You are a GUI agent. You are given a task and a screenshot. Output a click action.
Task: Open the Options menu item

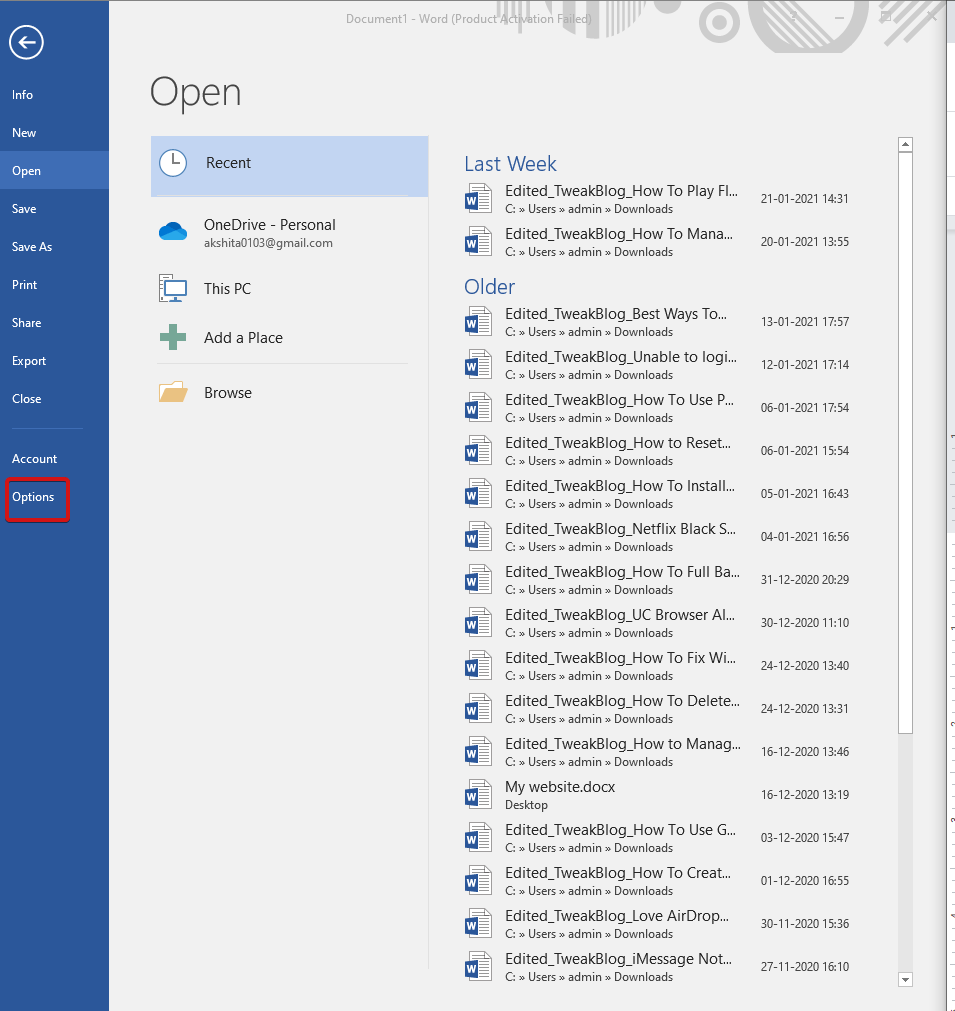(33, 497)
